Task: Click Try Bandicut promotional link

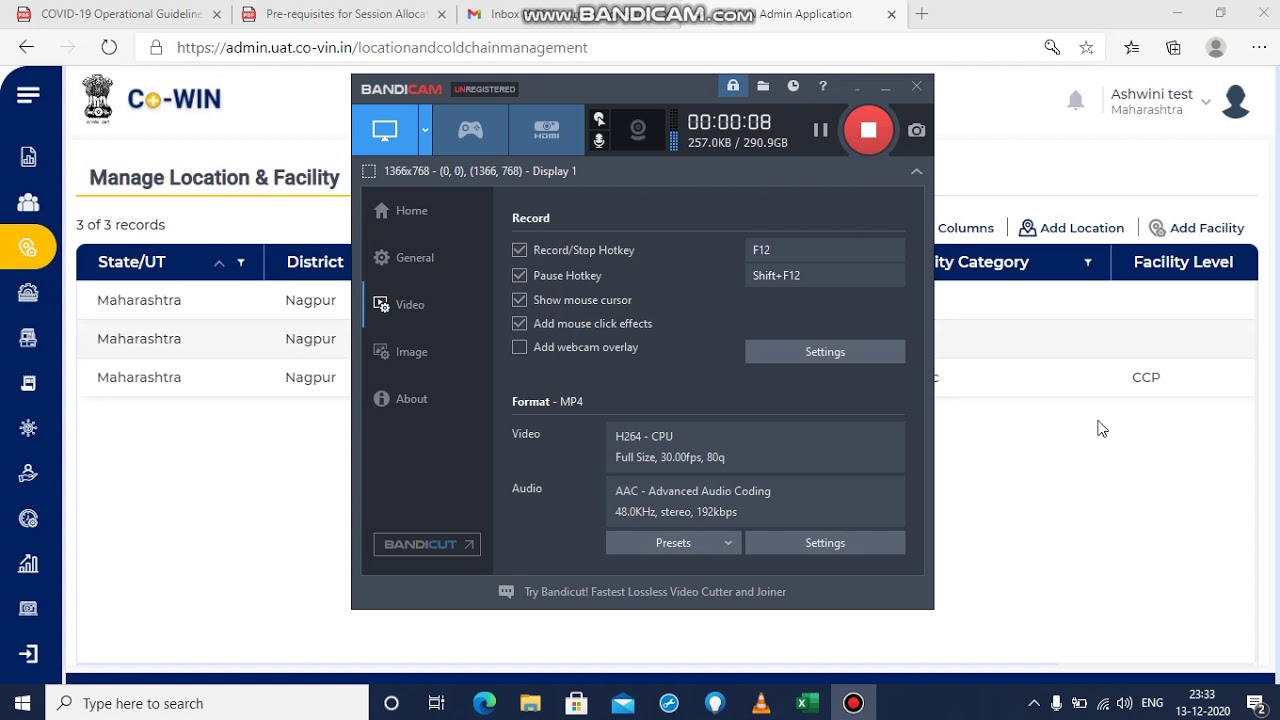Action: click(x=655, y=592)
